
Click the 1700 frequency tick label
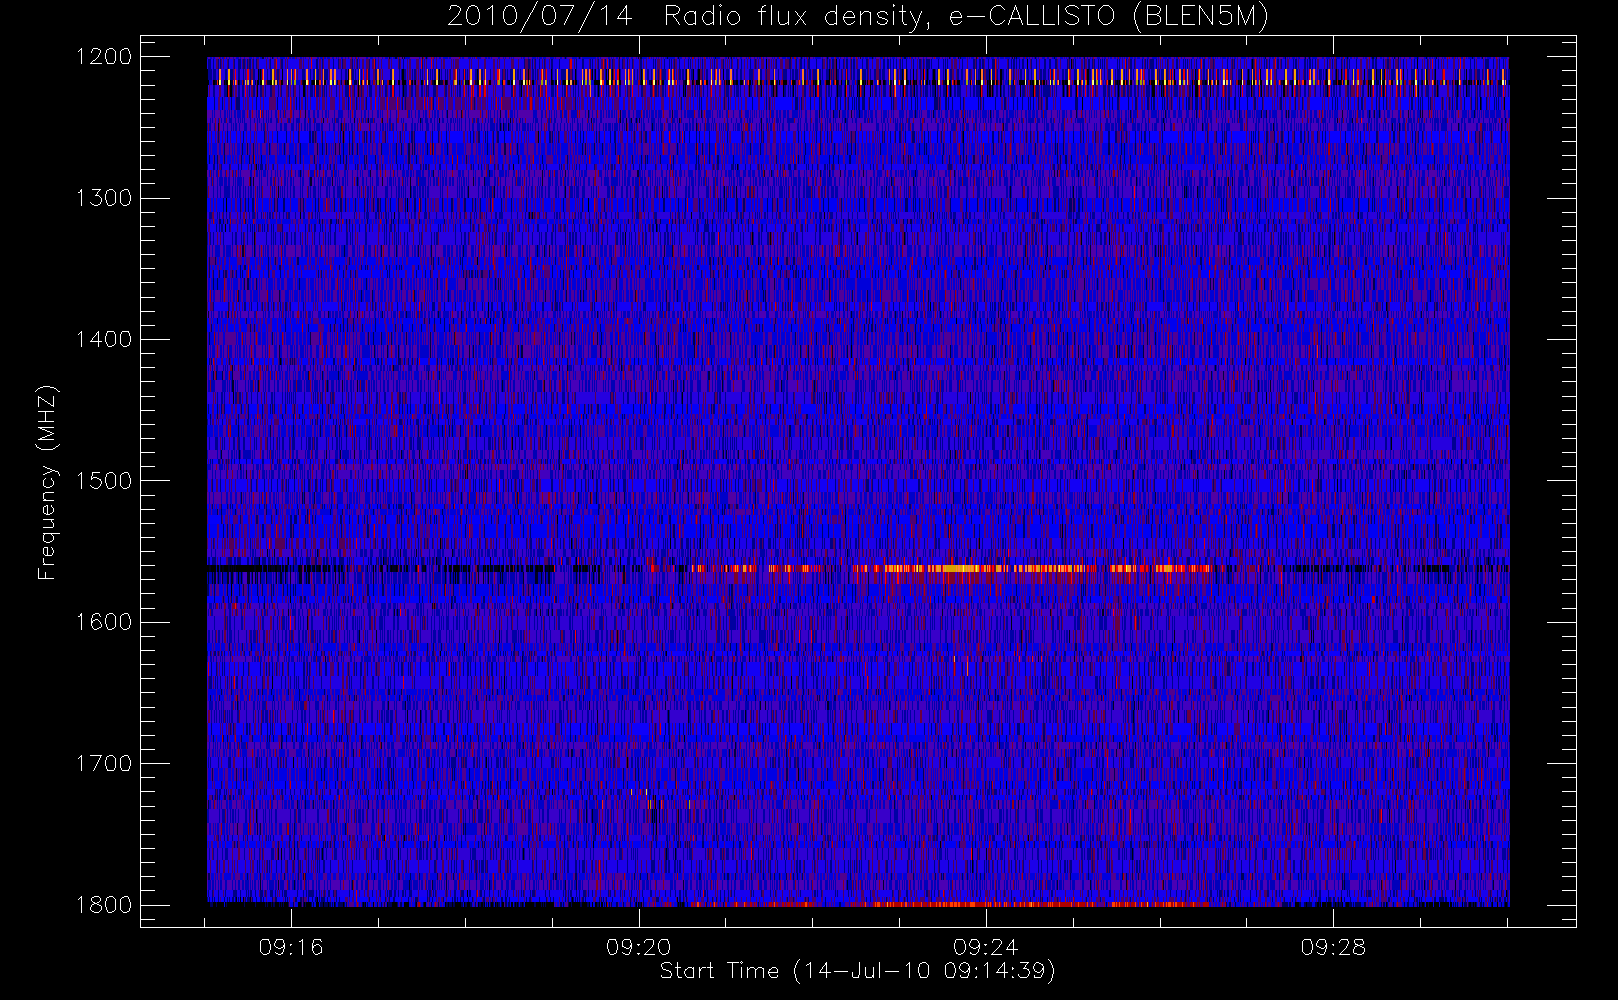[104, 763]
